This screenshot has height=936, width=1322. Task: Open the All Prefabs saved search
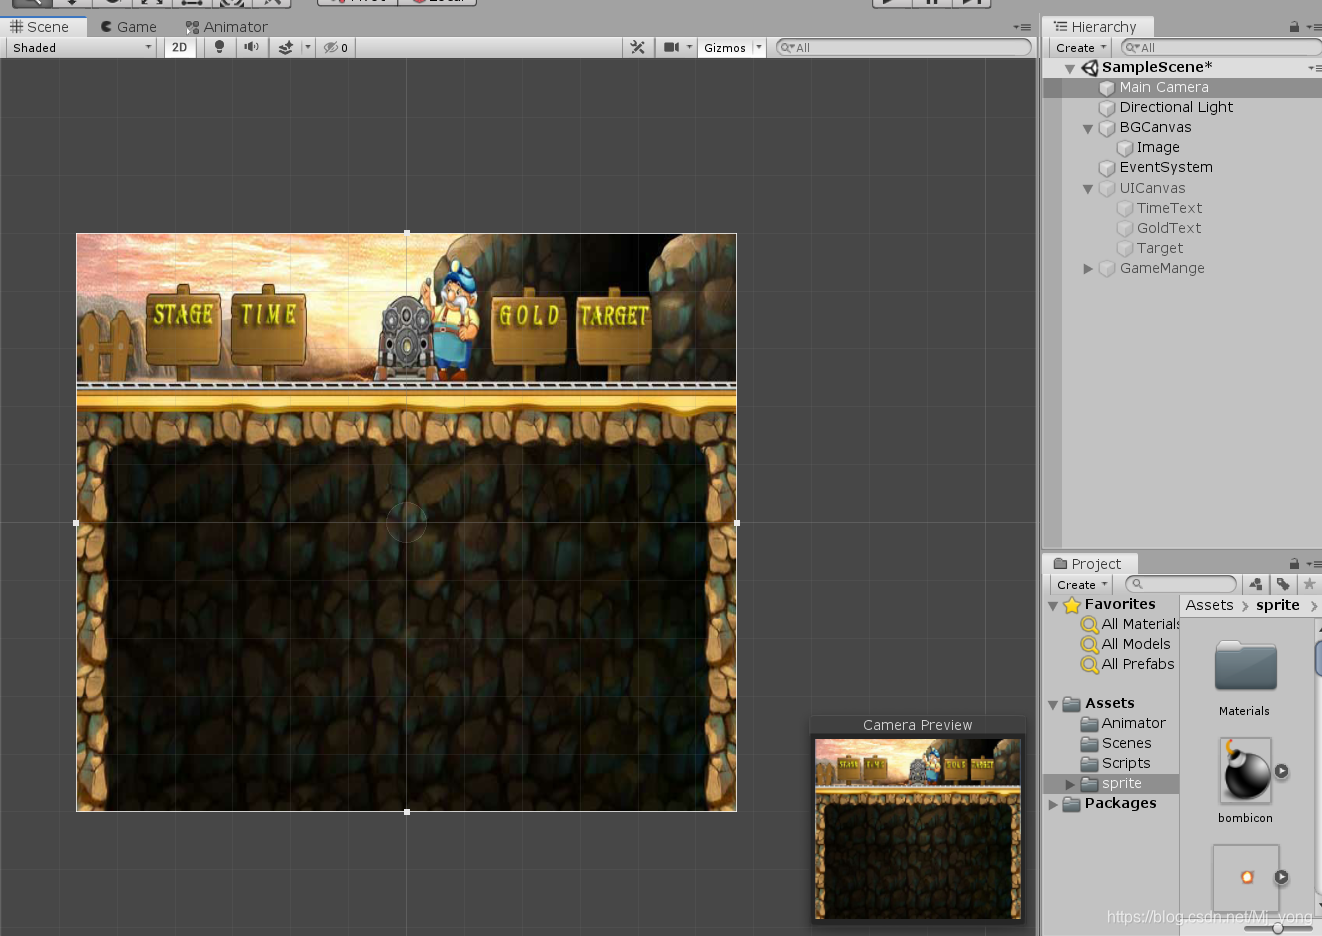(x=1128, y=665)
